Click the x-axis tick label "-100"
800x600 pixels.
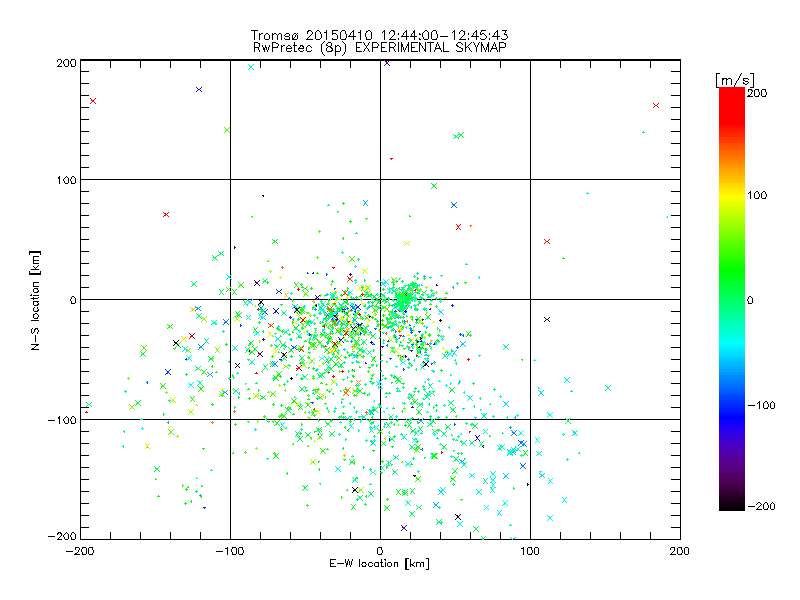tap(230, 551)
